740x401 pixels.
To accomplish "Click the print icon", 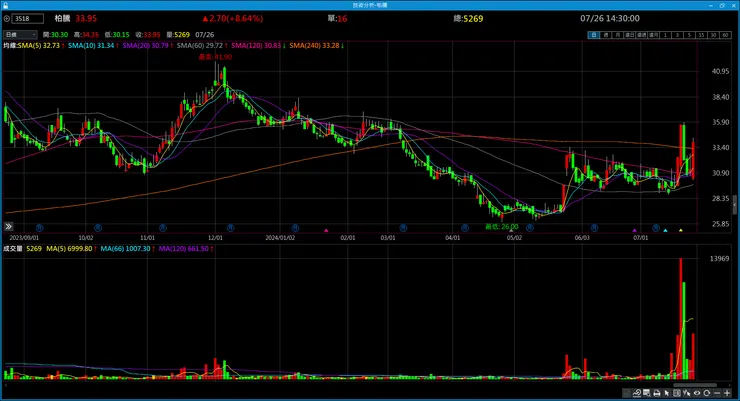I will [x=657, y=393].
